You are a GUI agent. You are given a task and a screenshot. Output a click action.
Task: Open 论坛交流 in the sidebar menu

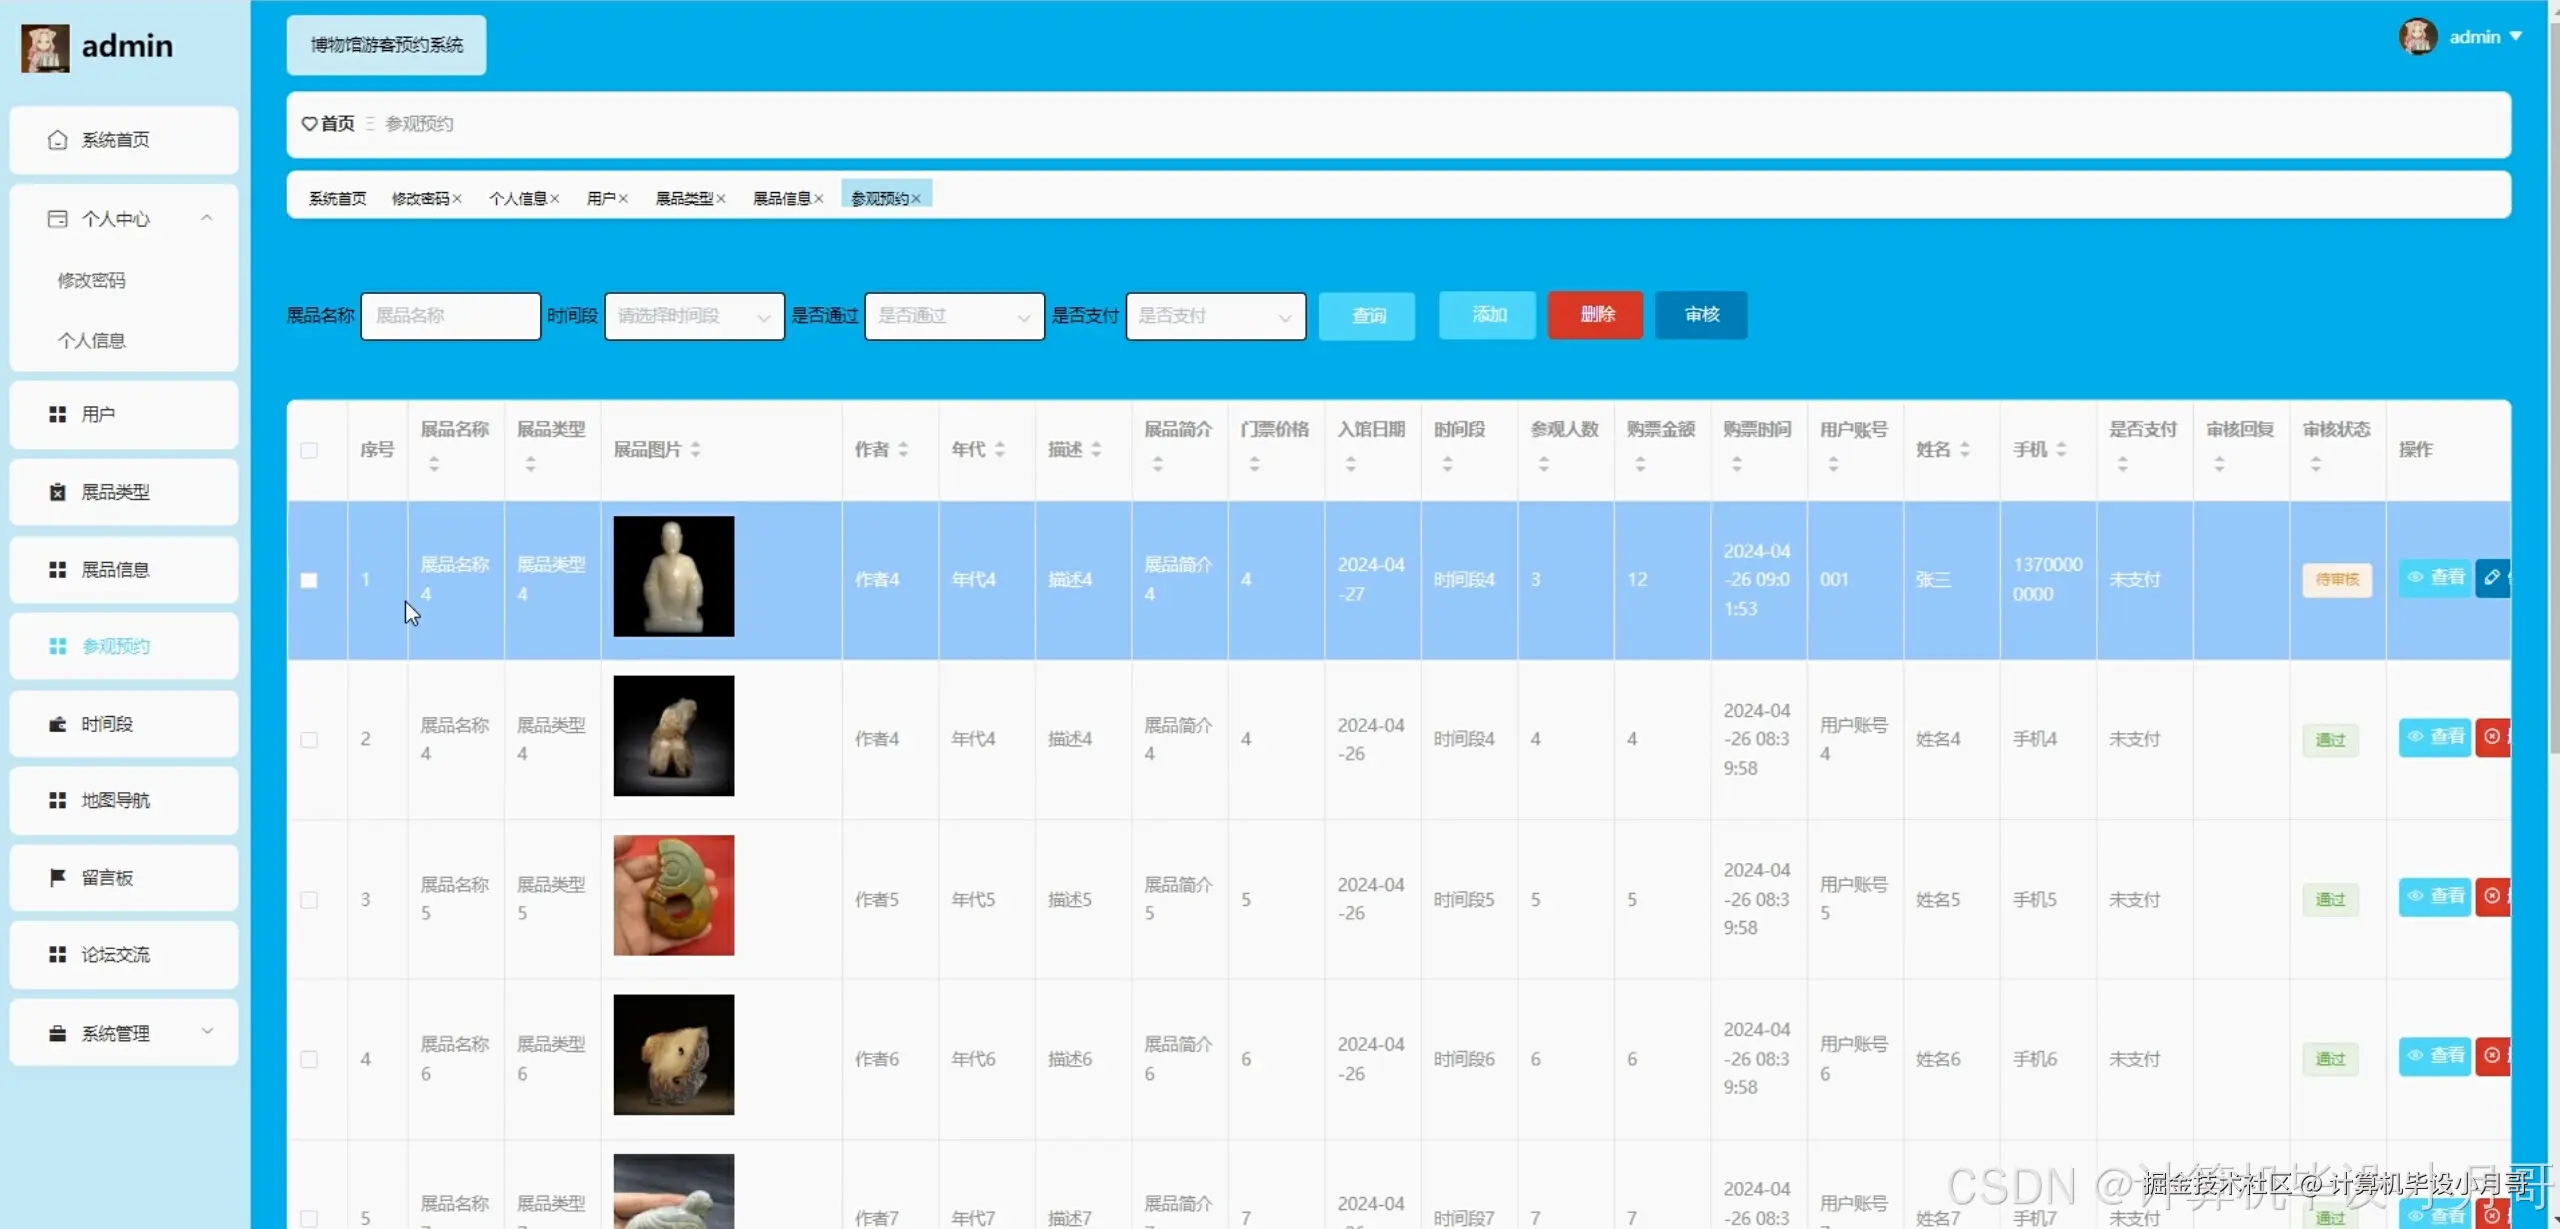[x=116, y=955]
